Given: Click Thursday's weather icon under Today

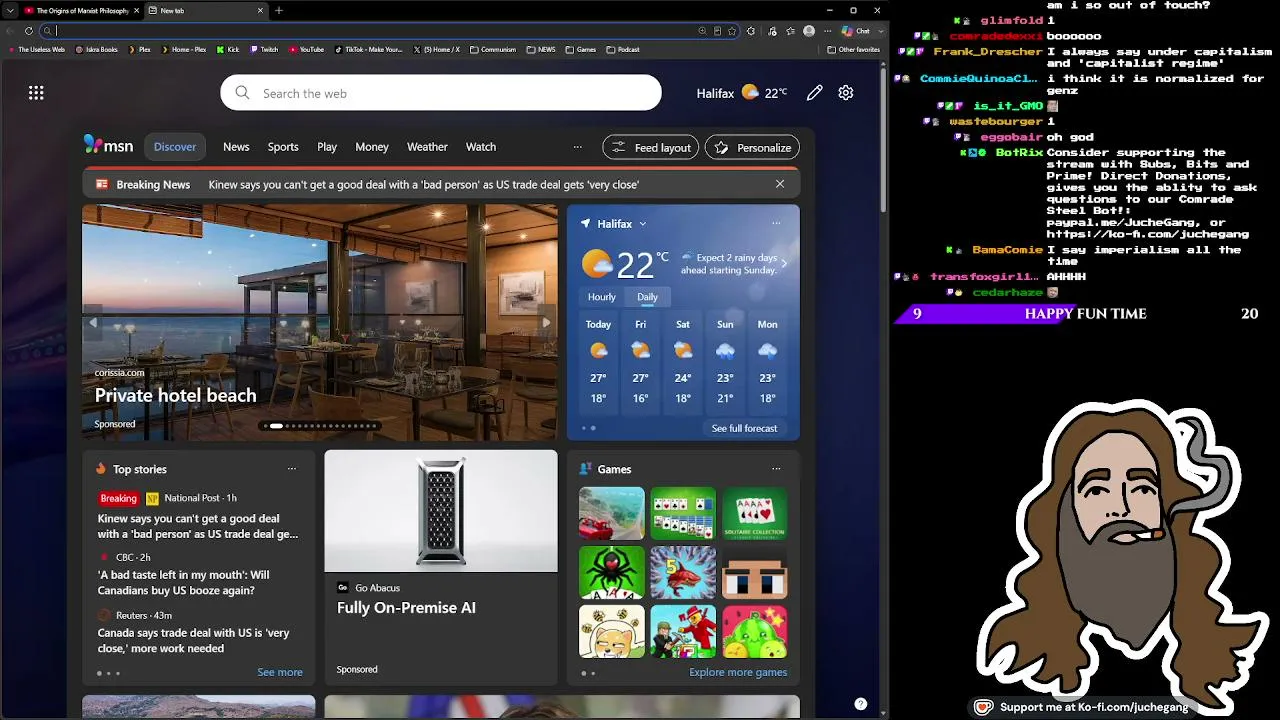Looking at the screenshot, I should 598,350.
